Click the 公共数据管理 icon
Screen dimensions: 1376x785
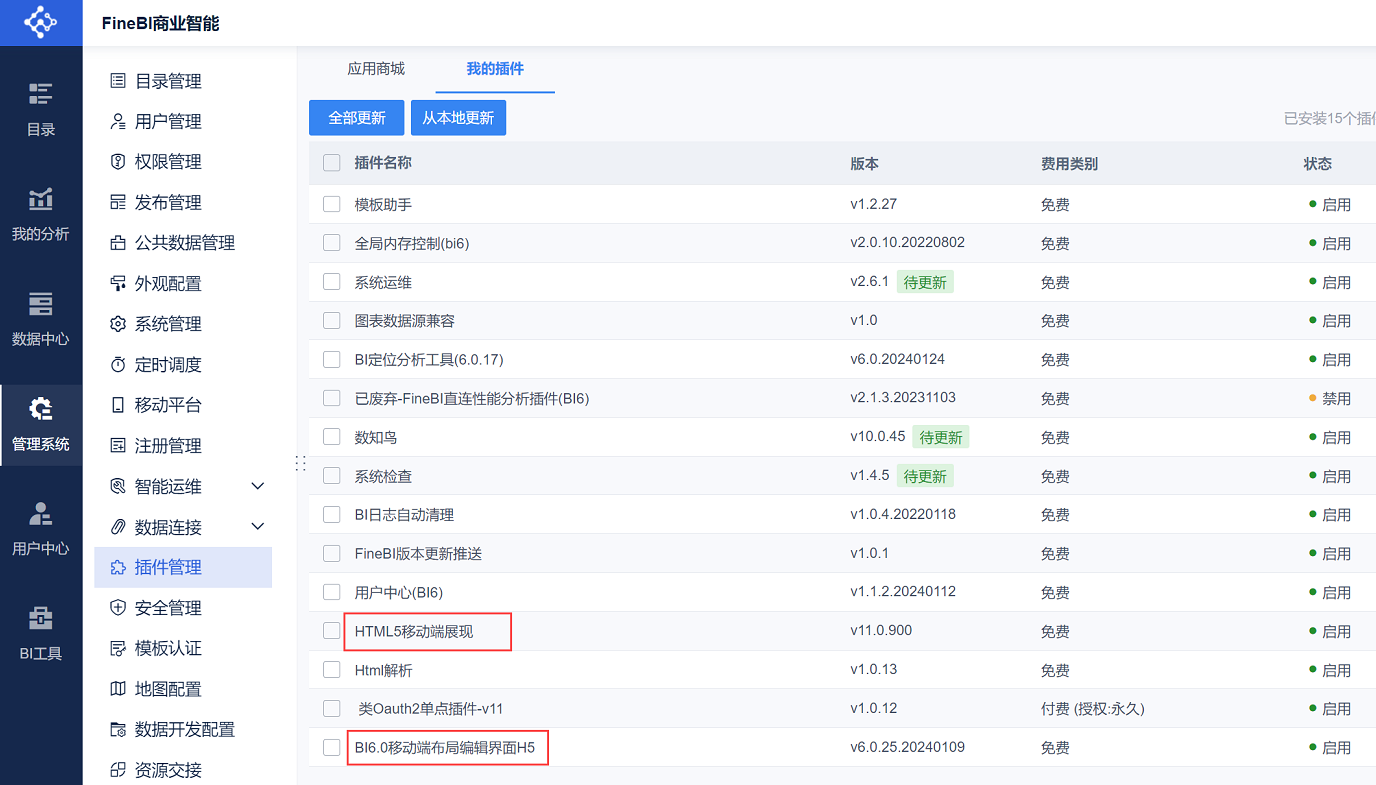(x=118, y=243)
